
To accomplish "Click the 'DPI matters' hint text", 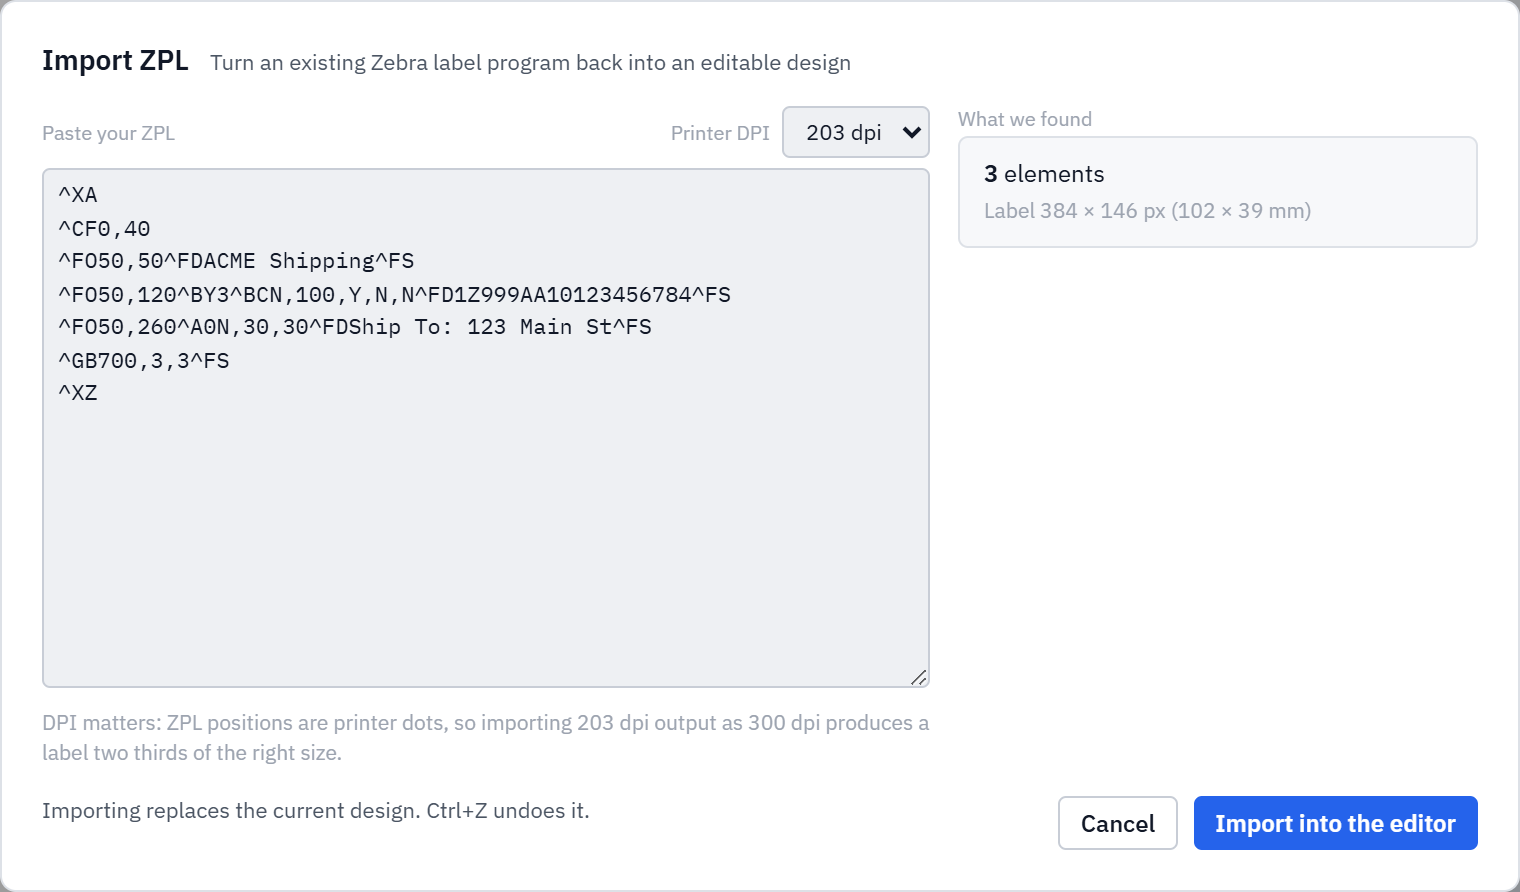I will tap(486, 737).
